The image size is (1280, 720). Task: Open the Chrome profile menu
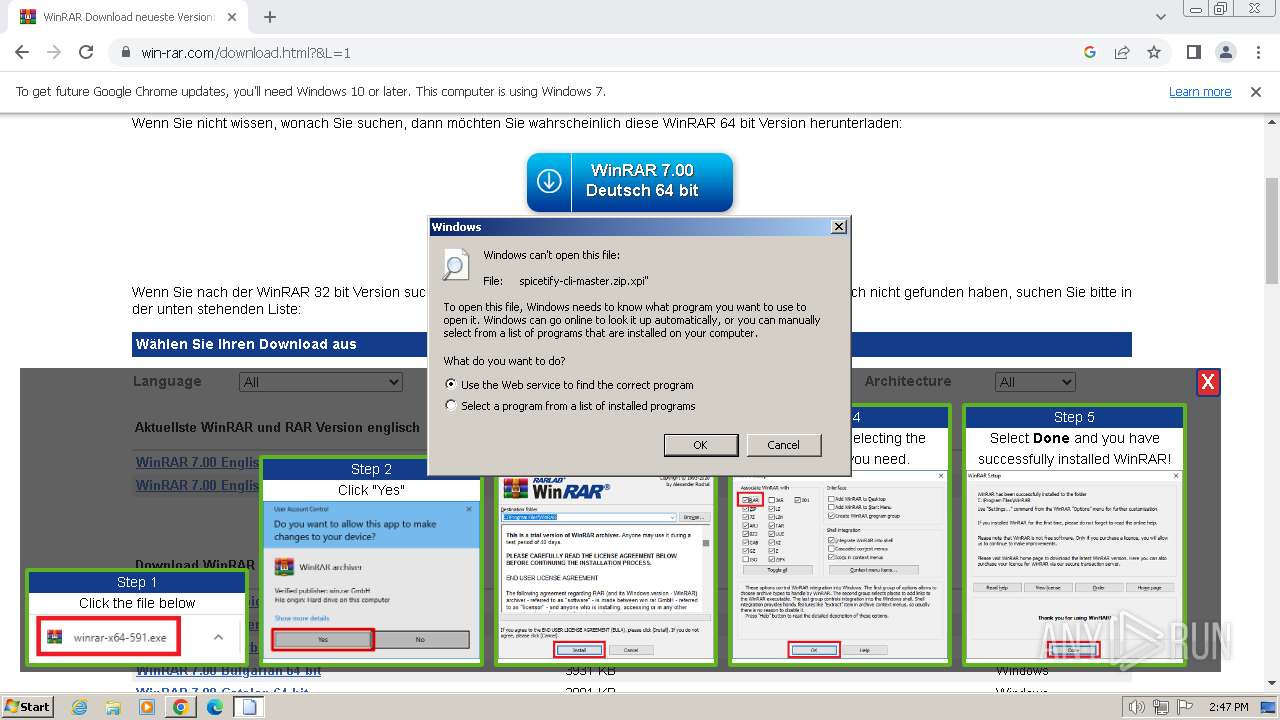[x=1226, y=52]
